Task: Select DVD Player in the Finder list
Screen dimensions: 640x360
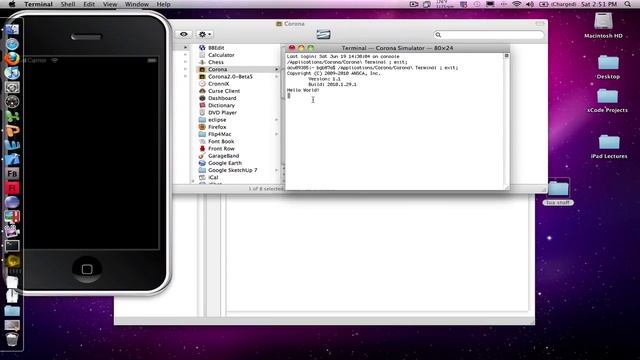Action: coord(222,112)
